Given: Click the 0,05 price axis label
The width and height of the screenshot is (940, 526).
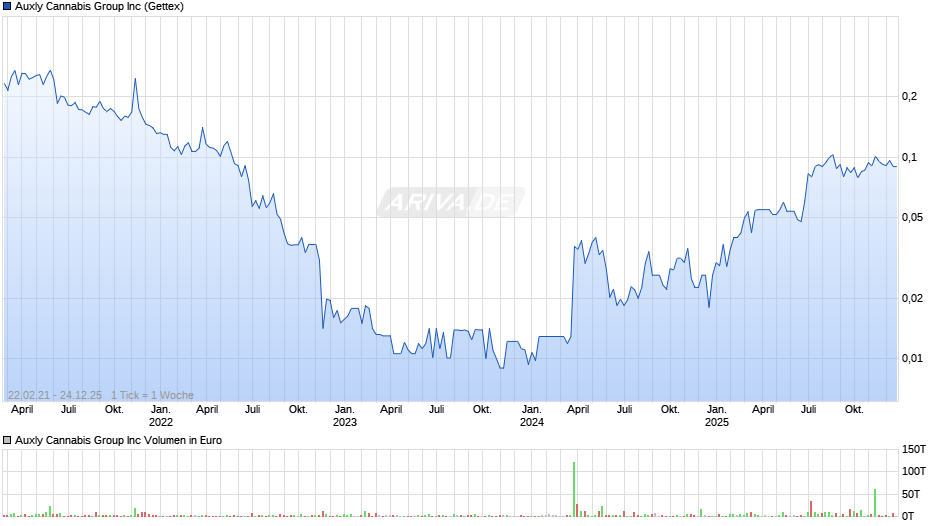Looking at the screenshot, I should tap(912, 217).
